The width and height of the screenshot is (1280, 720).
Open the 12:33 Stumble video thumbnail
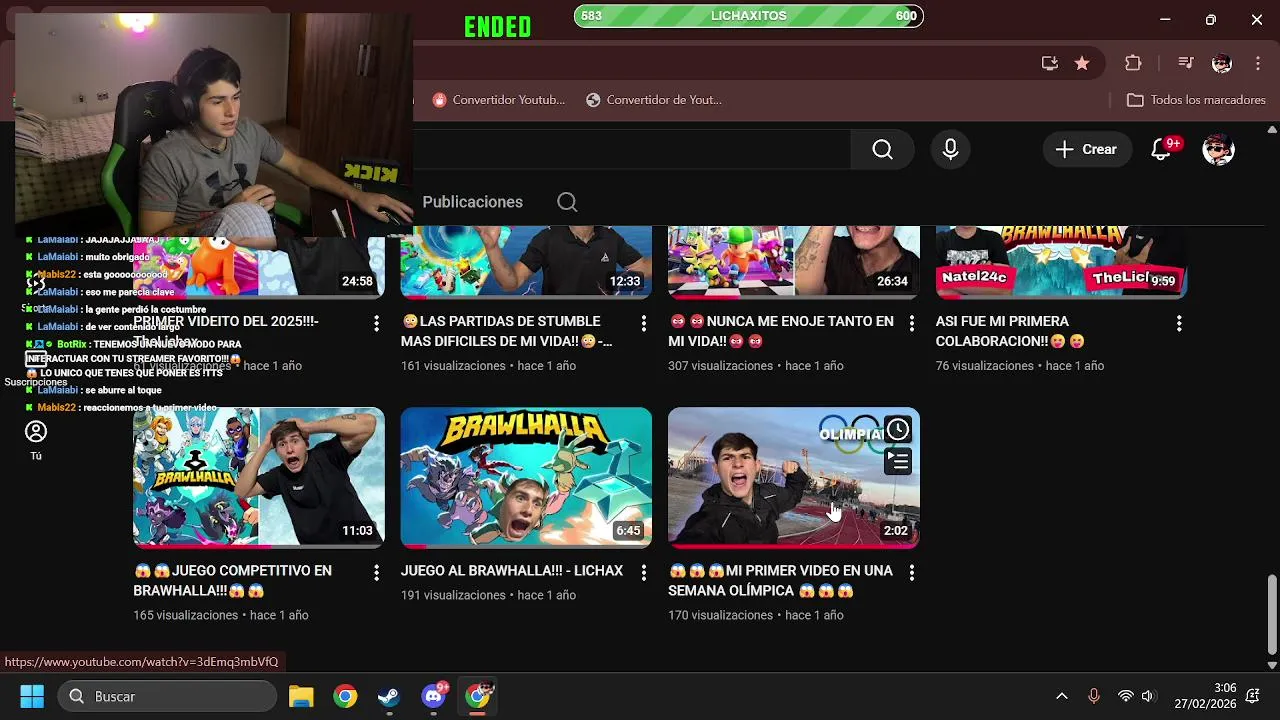point(526,262)
